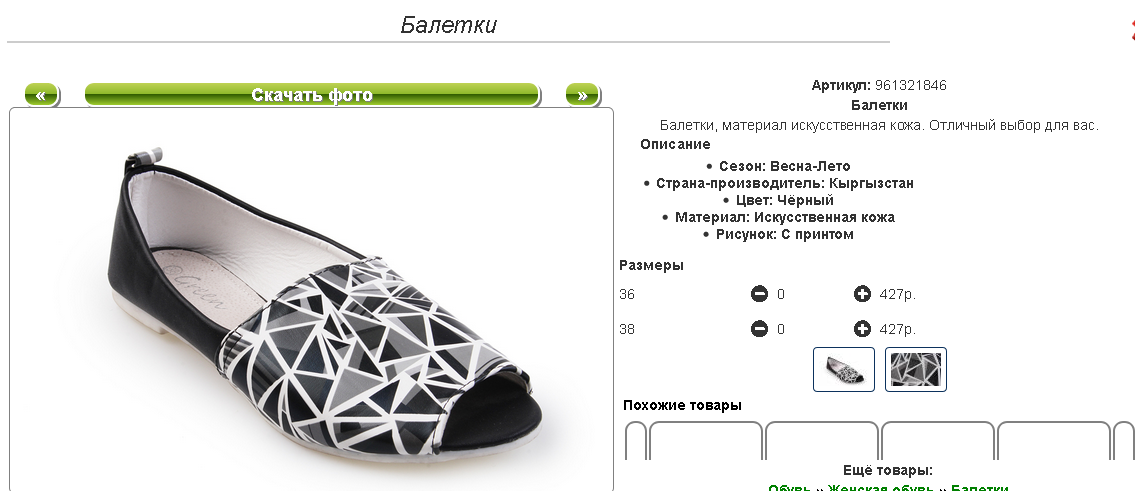The width and height of the screenshot is (1135, 491).
Task: Decrease quantity for size 36
Action: click(x=759, y=294)
